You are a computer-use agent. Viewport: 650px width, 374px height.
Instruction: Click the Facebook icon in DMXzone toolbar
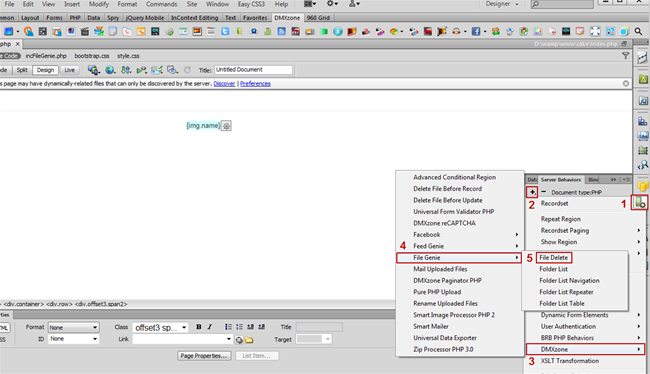pos(476,32)
